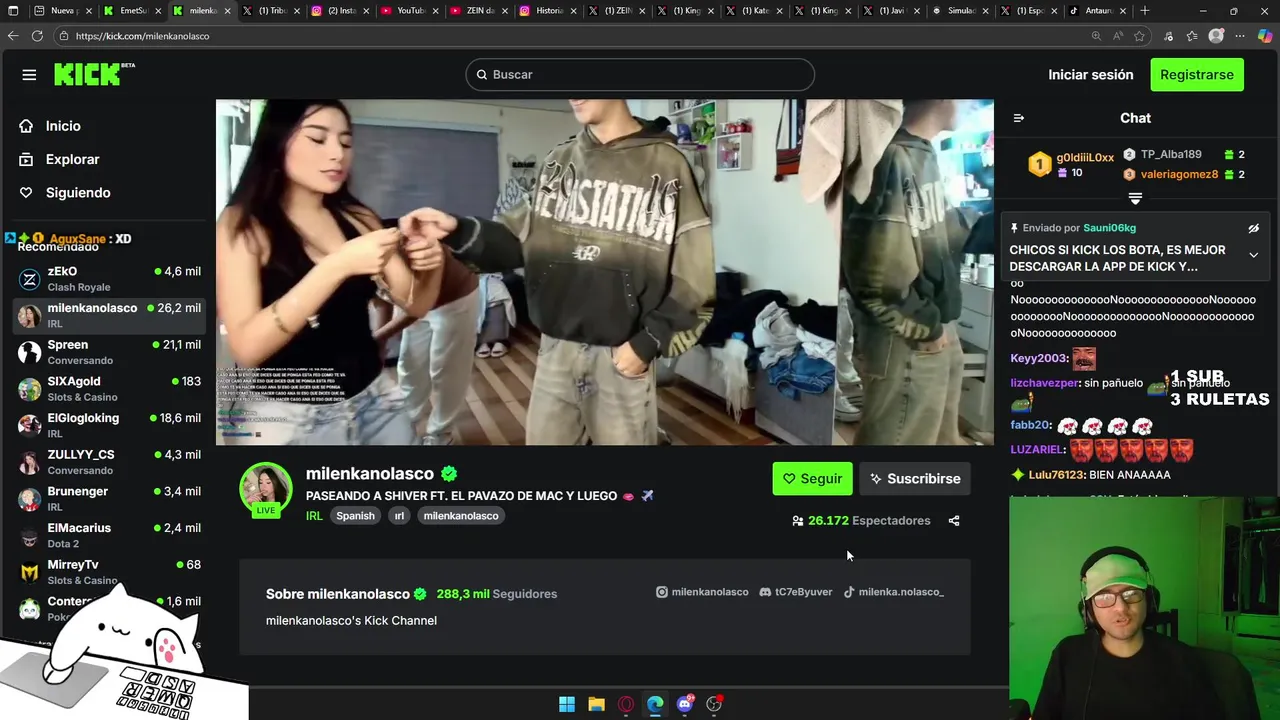Open Brunenger channel in recommended list
This screenshot has width=1280, height=720.
click(x=110, y=499)
